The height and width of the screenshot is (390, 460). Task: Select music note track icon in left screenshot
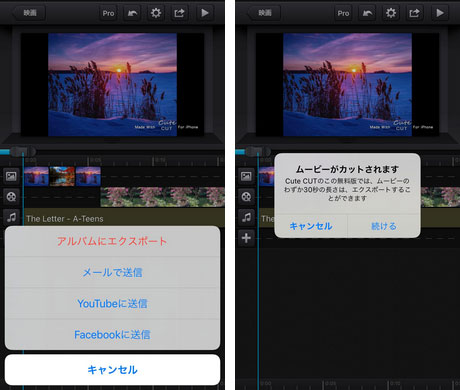click(x=11, y=217)
